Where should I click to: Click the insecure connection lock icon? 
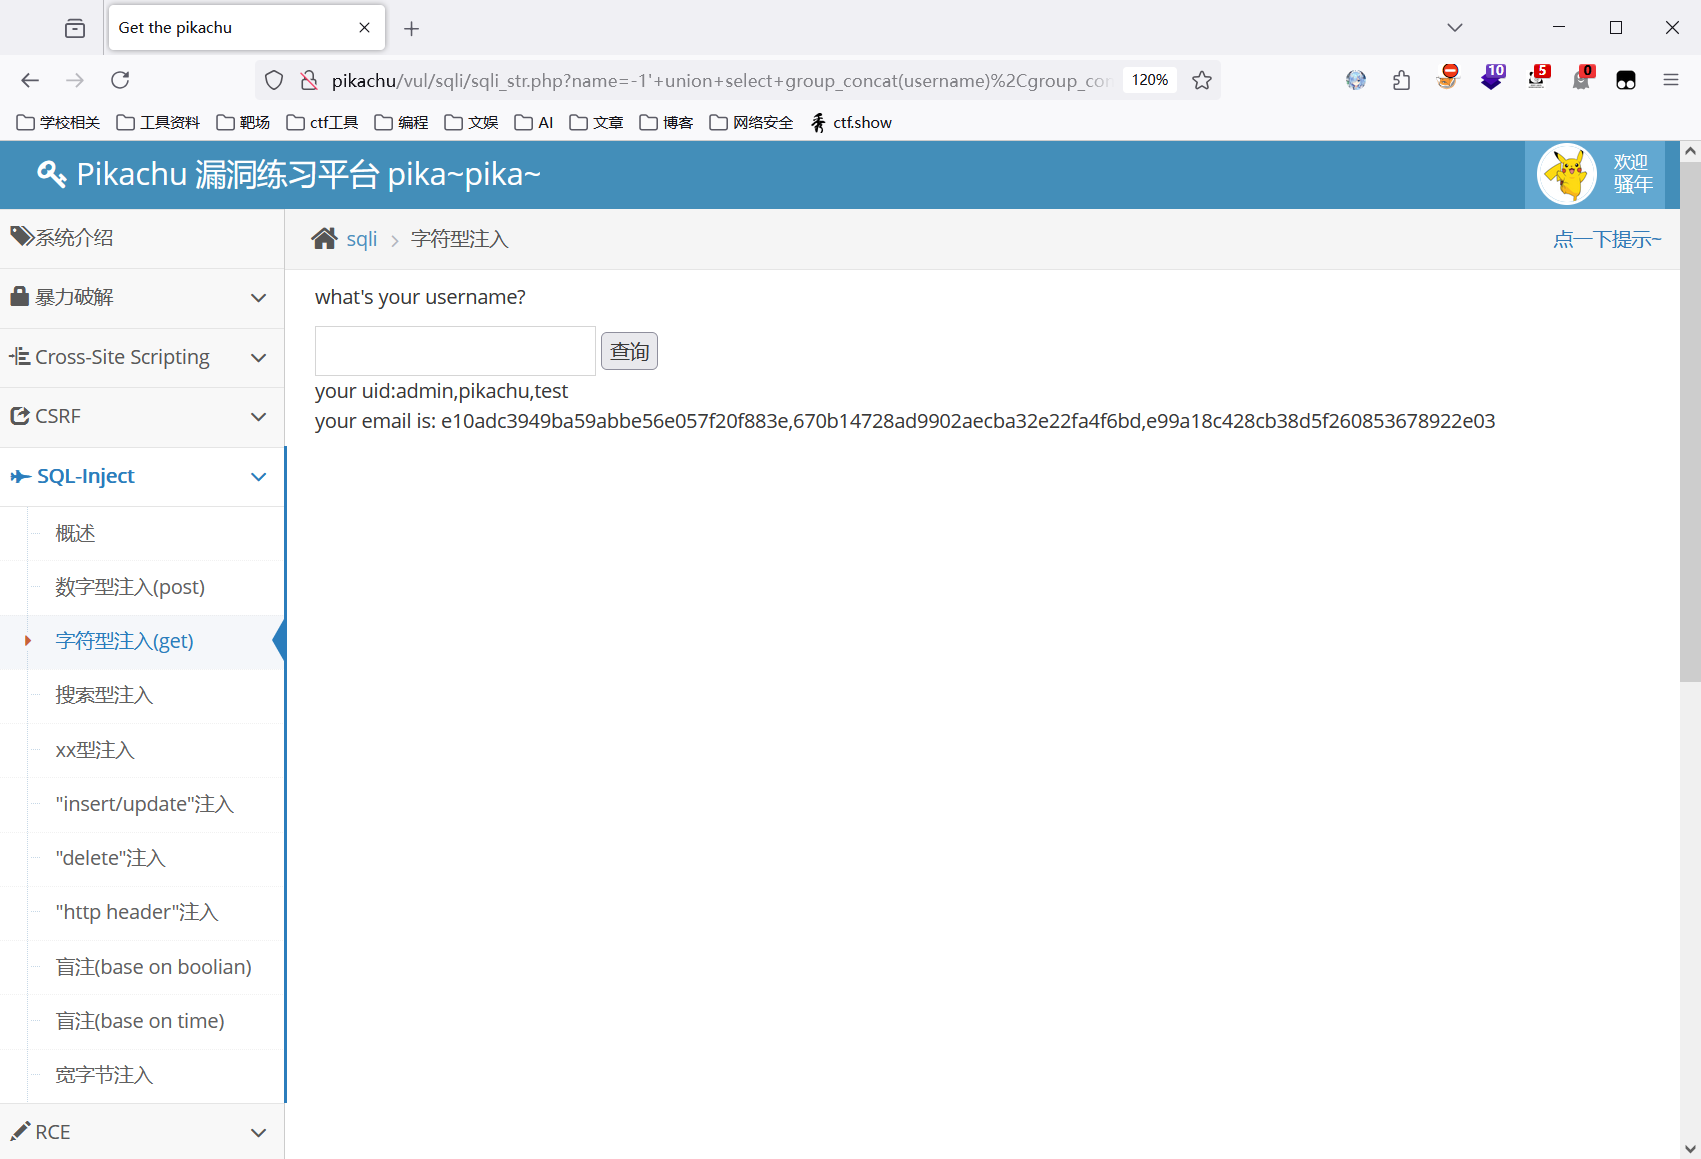309,80
